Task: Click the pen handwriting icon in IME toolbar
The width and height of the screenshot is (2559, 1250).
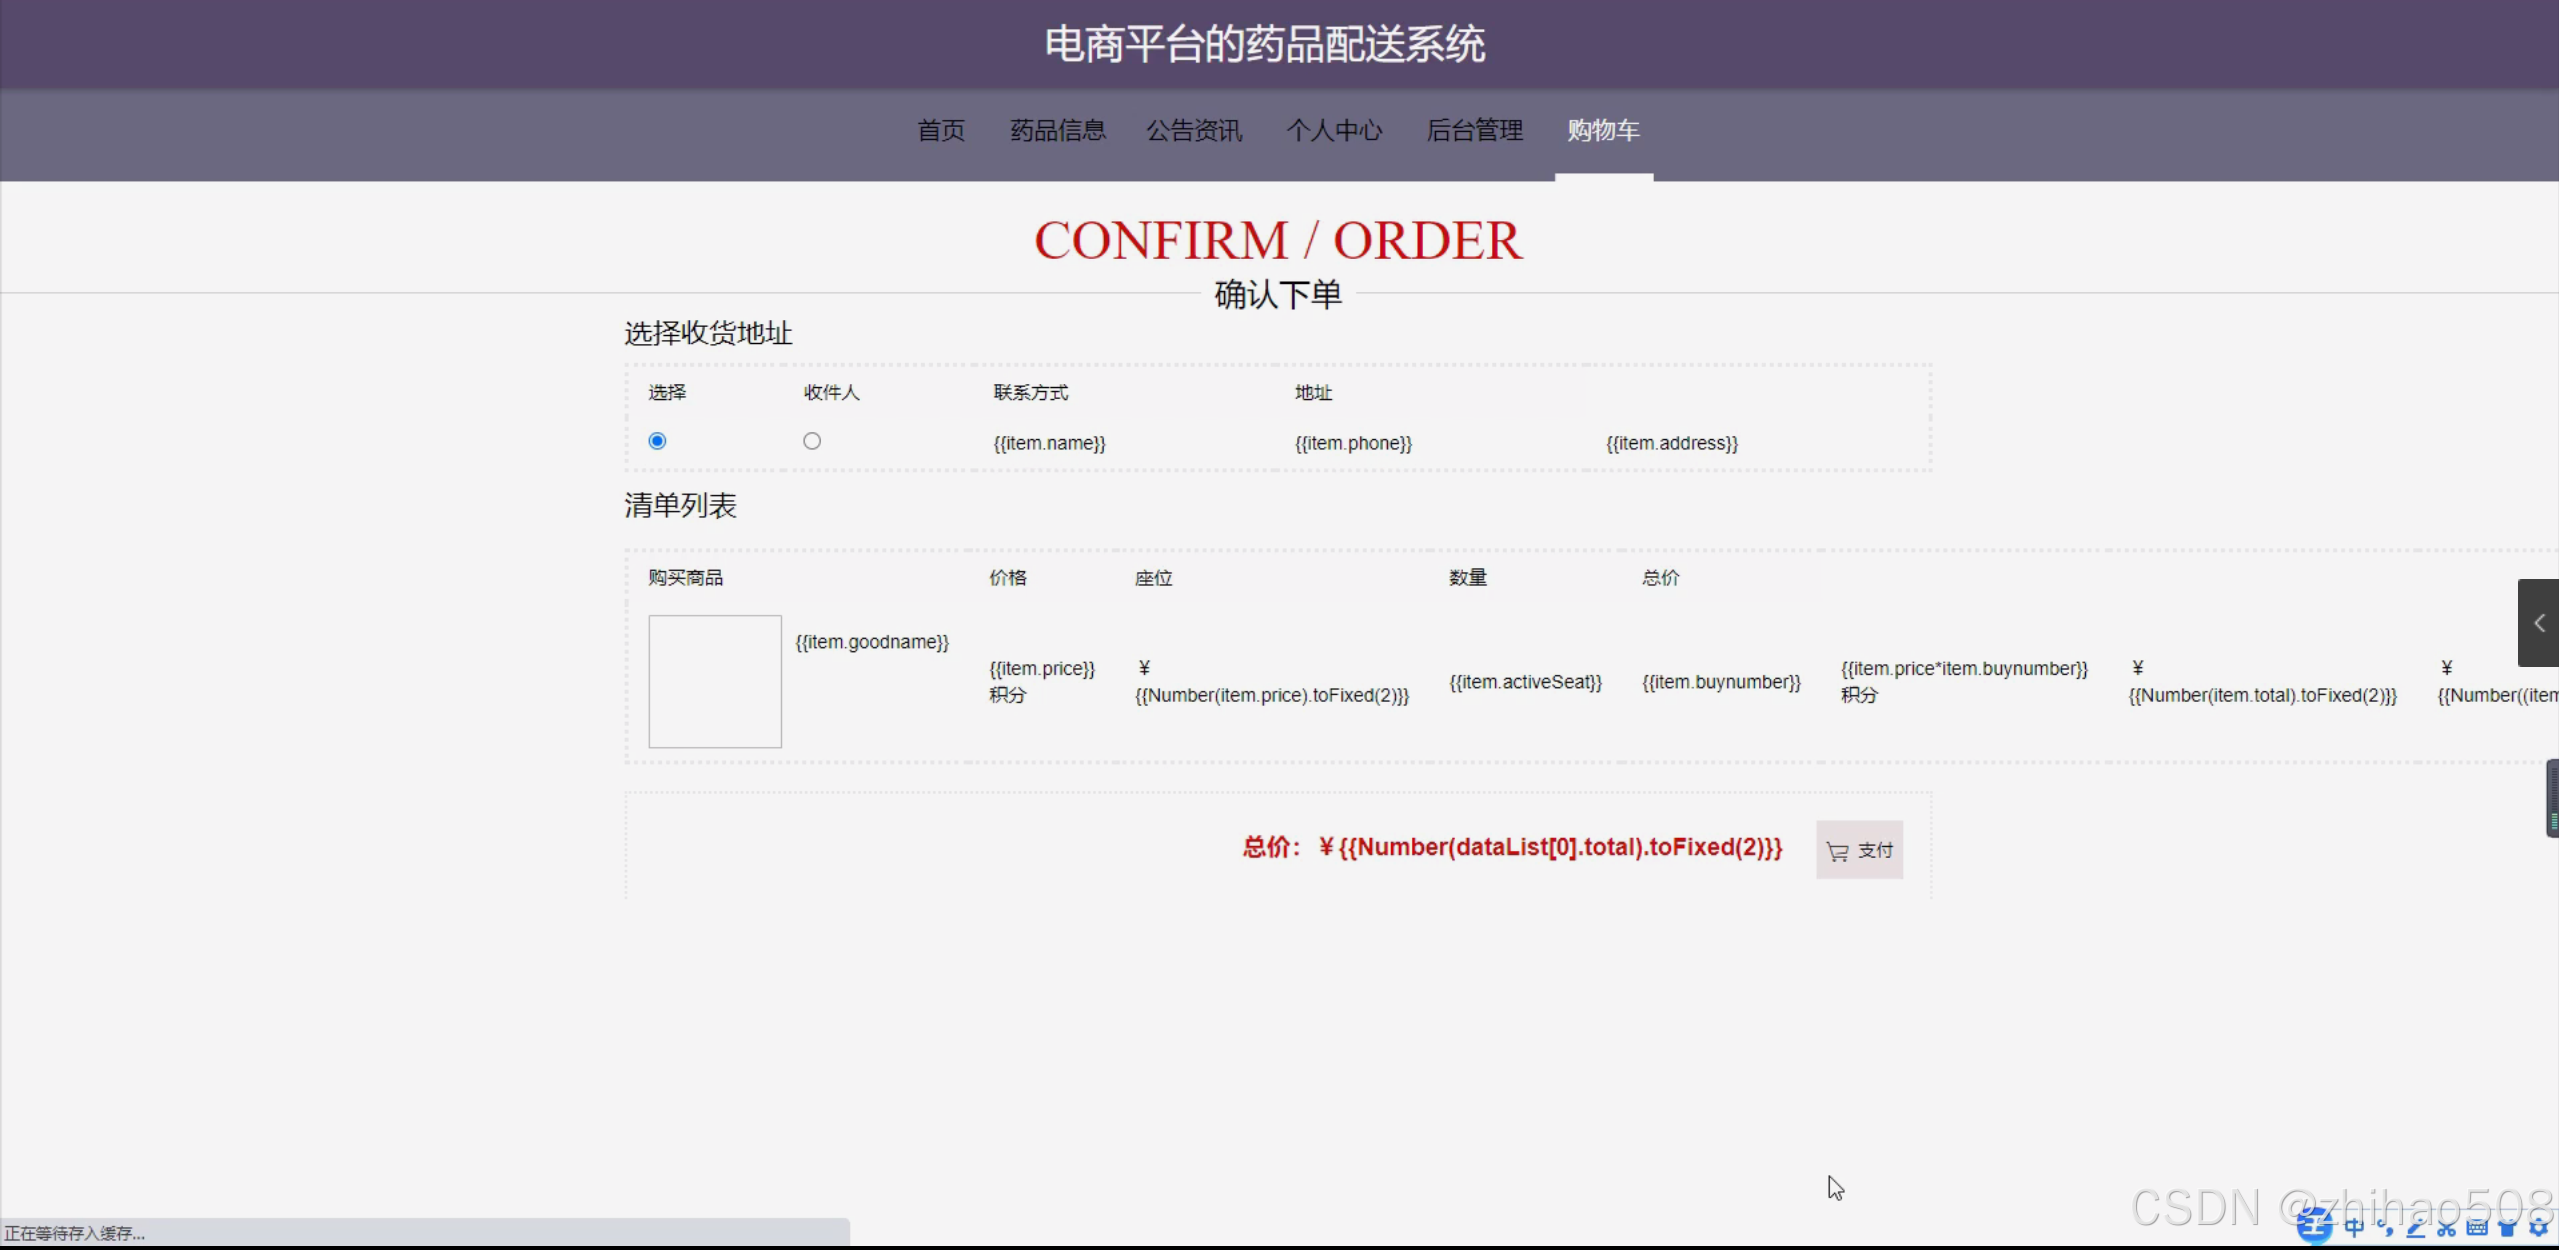Action: (2416, 1228)
